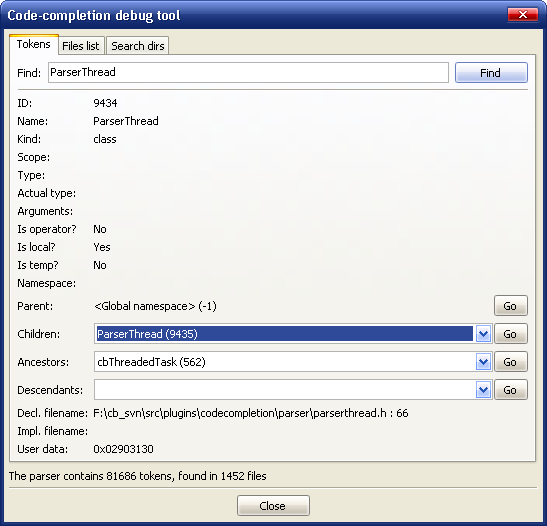Screen dimensions: 547x526
Task: Expand the Ancestors dropdown arrow
Action: click(x=483, y=362)
